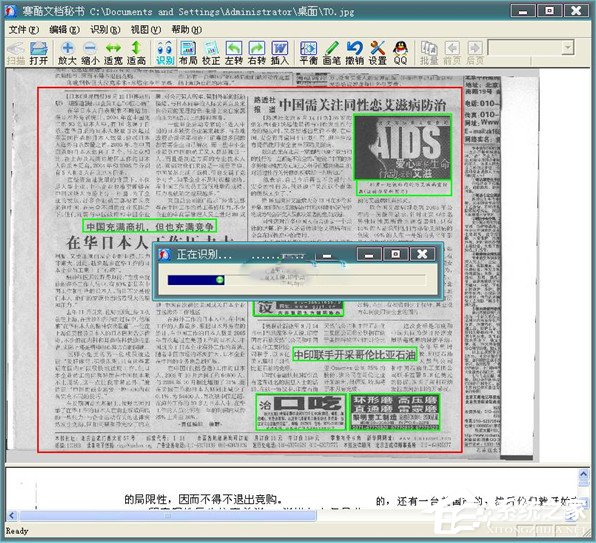Zoom out using the 缩小 icon

(90, 53)
